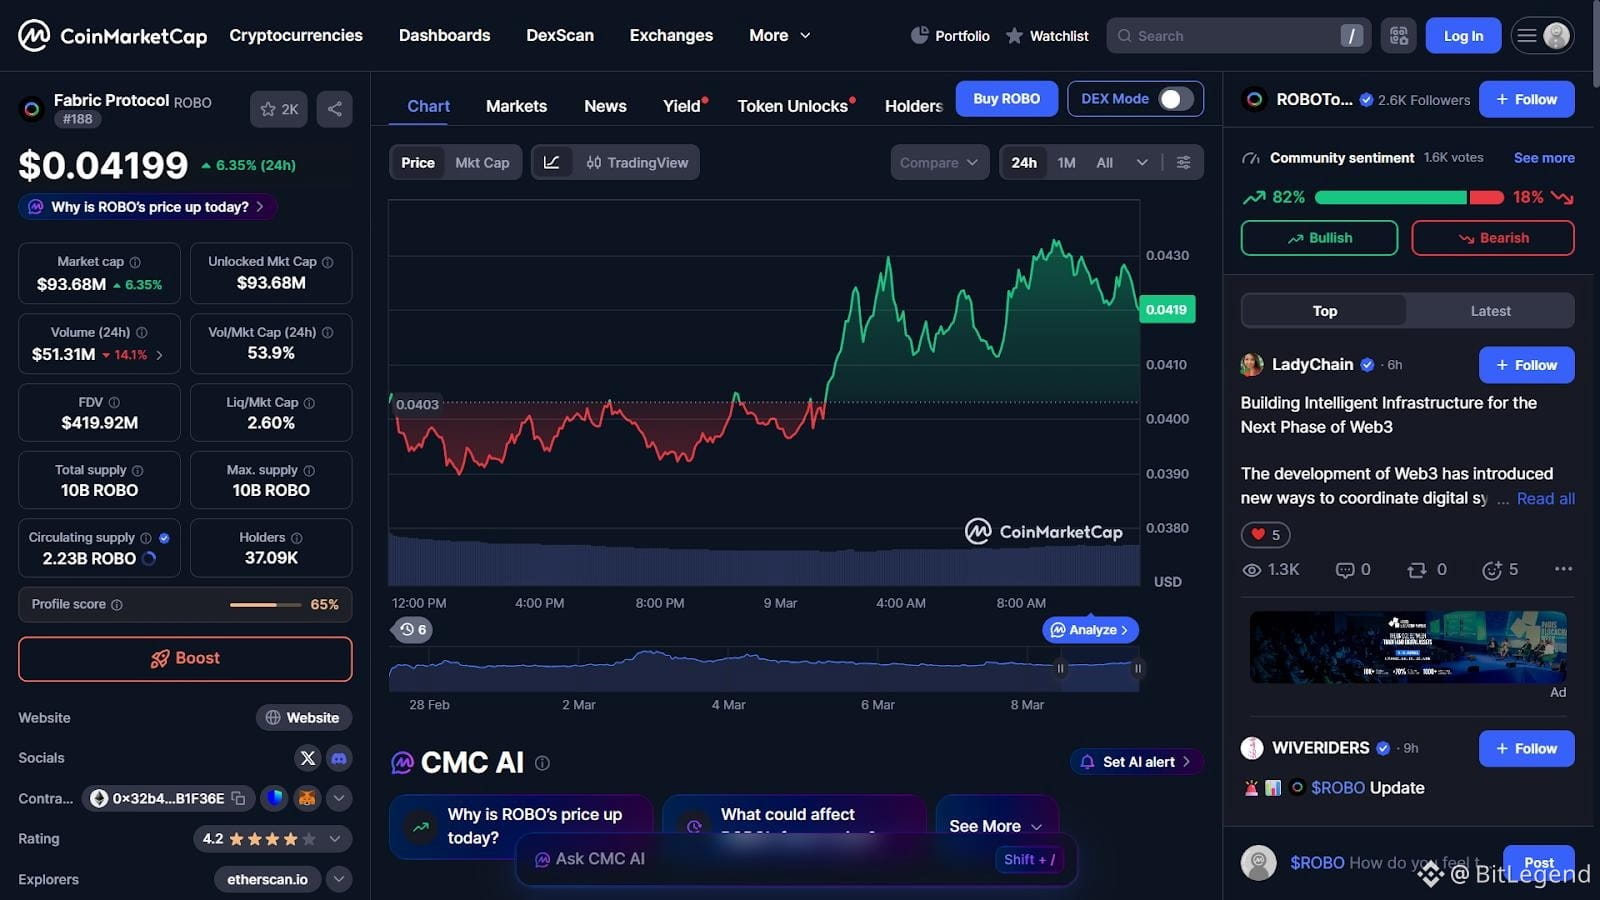Vote Bearish on community sentiment

click(1493, 238)
